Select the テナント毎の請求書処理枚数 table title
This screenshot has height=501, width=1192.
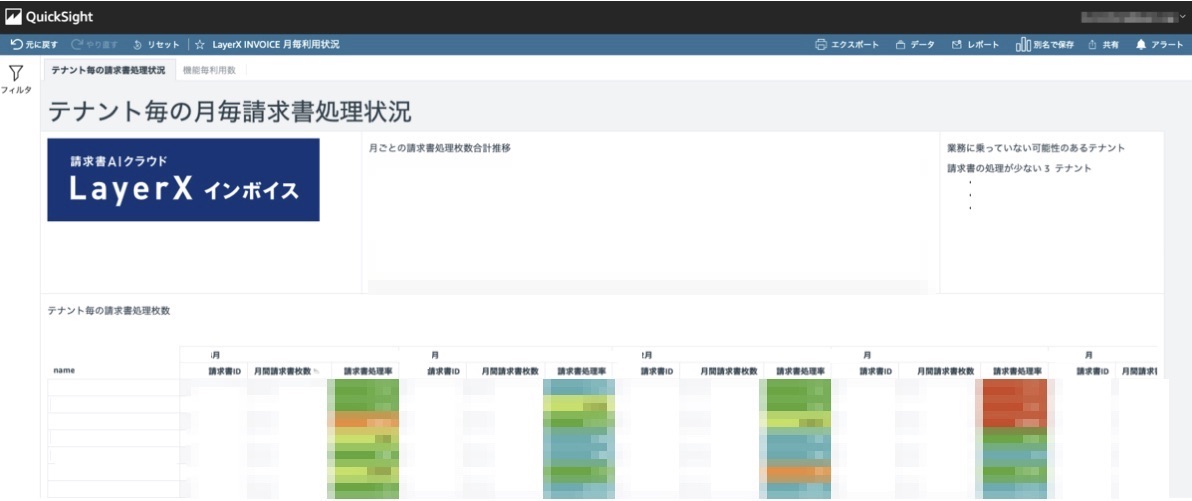pos(109,311)
